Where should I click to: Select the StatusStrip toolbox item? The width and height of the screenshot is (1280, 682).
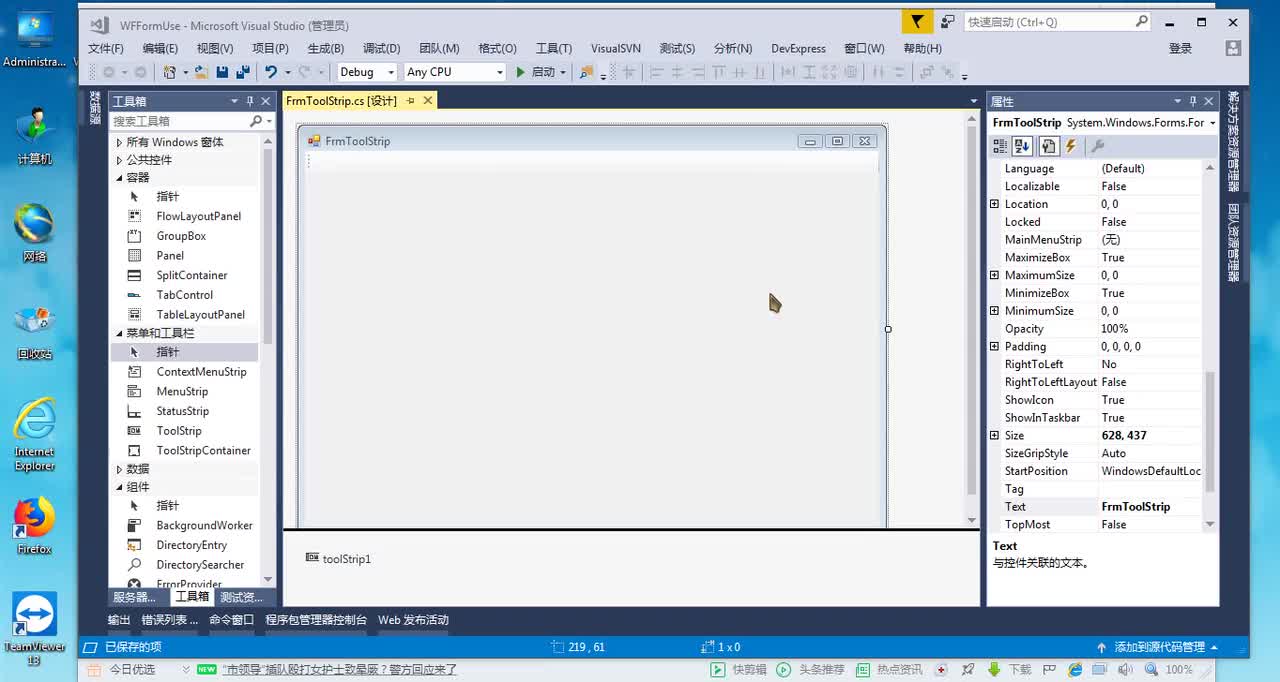click(x=185, y=411)
